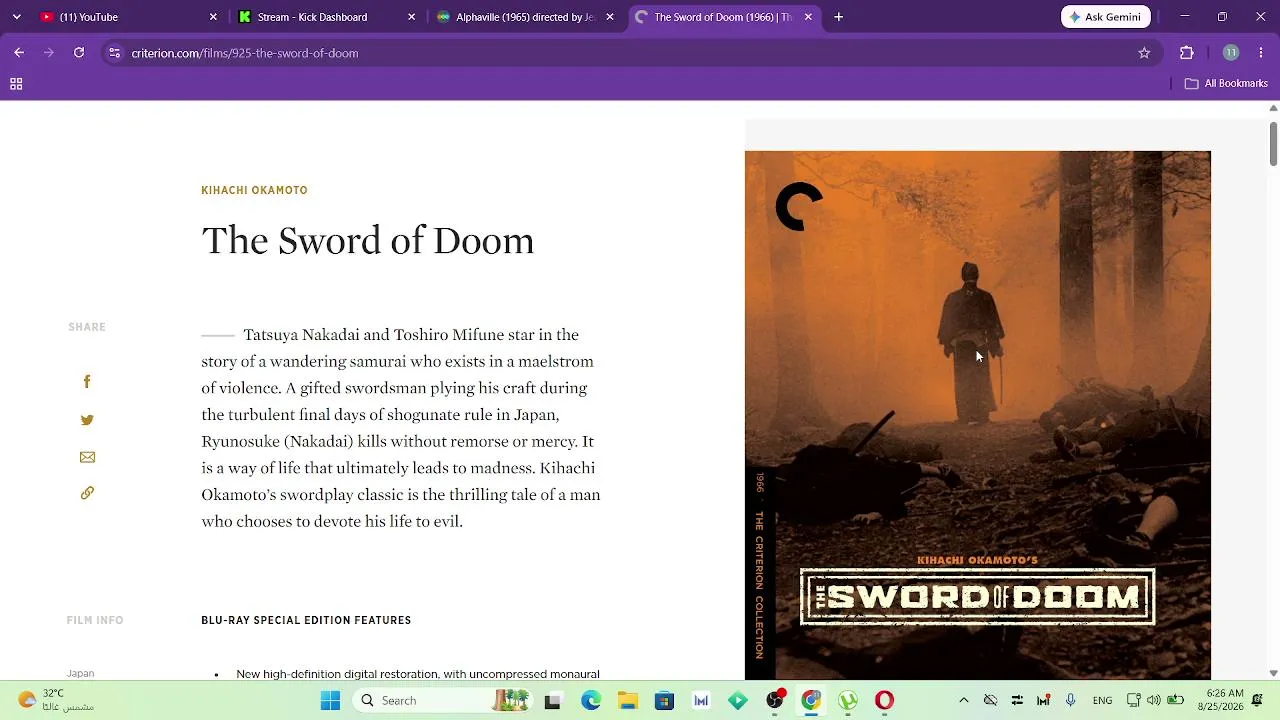Screen dimensions: 1280x720
Task: Open Opera browser from the taskbar
Action: pos(884,700)
